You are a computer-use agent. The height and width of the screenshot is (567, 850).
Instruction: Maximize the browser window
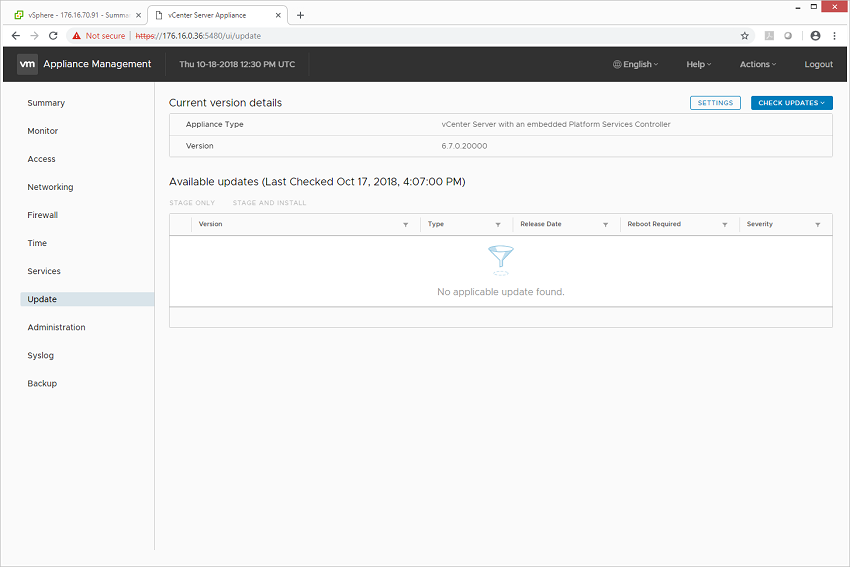814,7
